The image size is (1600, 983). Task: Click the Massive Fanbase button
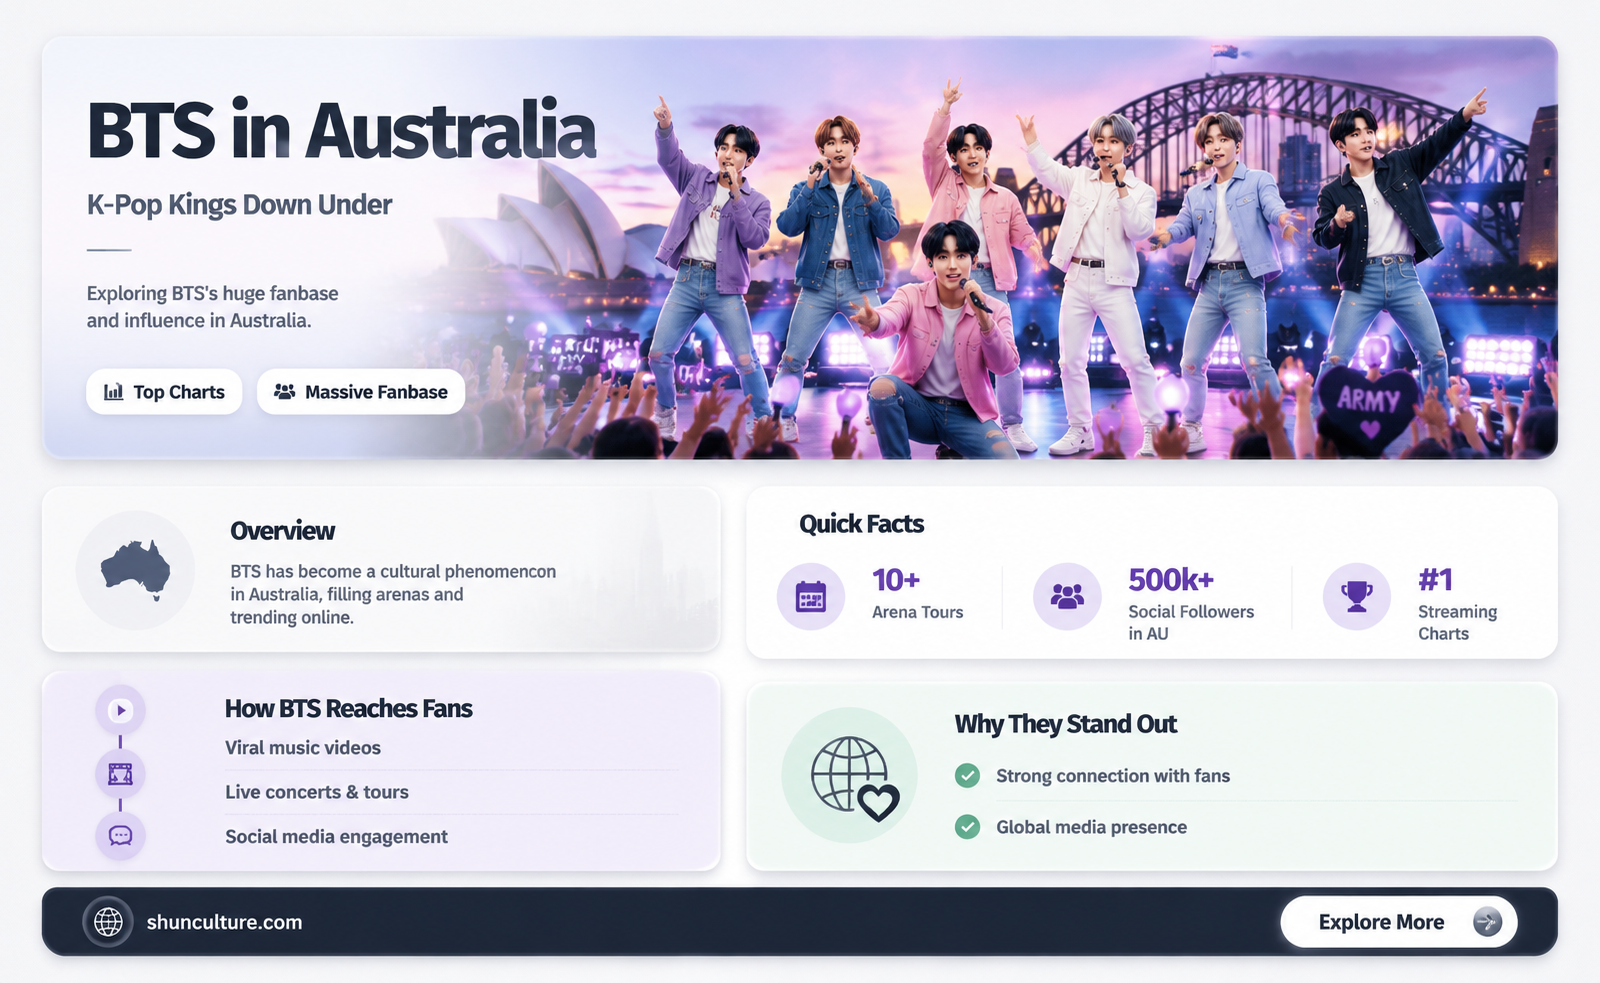click(x=361, y=392)
